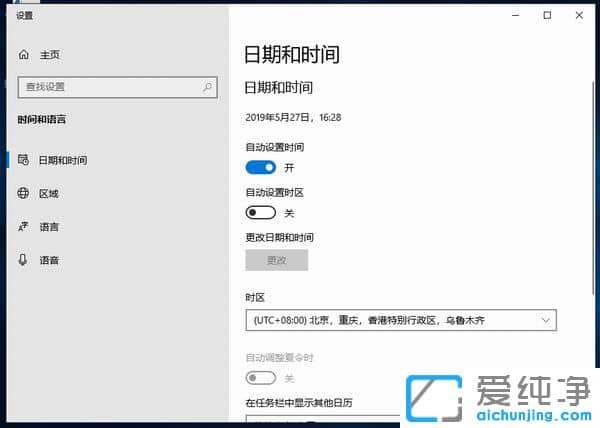Go to 主页 home icon
Image resolution: width=600 pixels, height=428 pixels.
tap(24, 55)
